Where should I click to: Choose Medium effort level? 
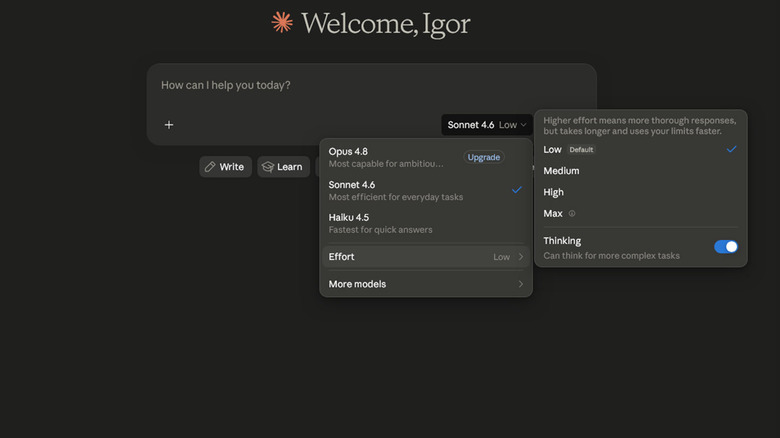pos(640,171)
